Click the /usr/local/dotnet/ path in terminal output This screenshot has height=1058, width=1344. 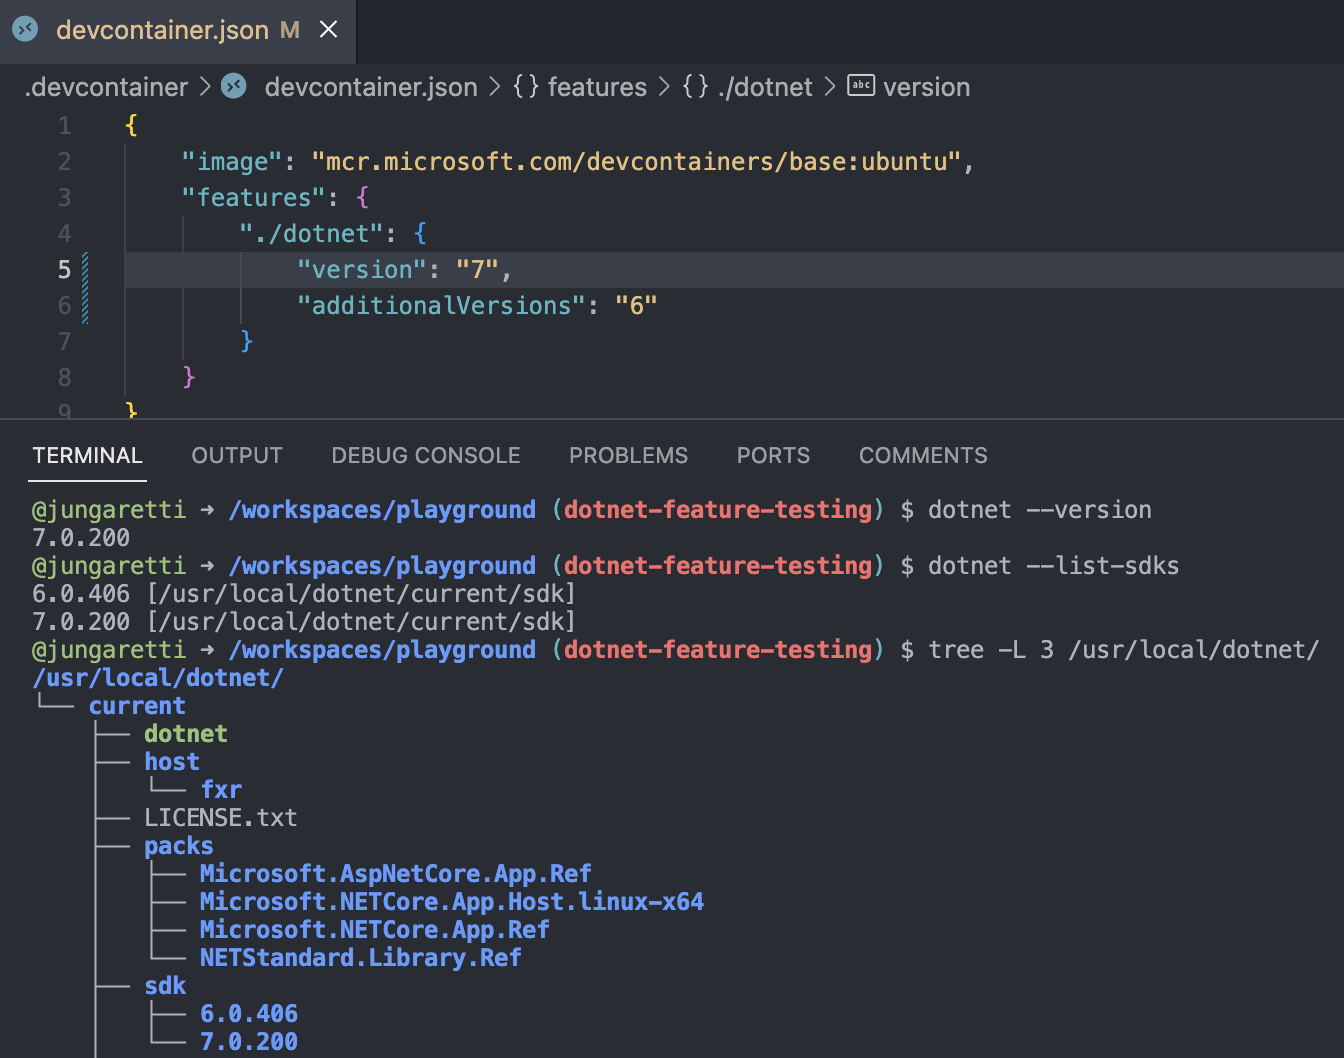pos(157,677)
